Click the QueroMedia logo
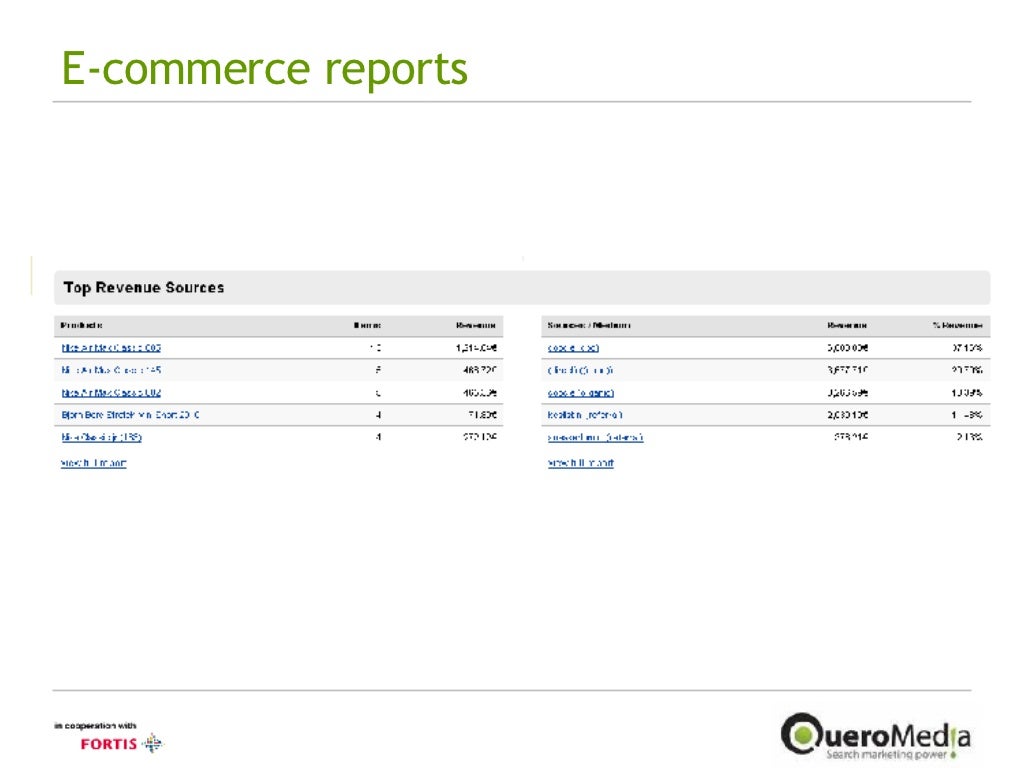Image resolution: width=1024 pixels, height=768 pixels. [x=876, y=736]
